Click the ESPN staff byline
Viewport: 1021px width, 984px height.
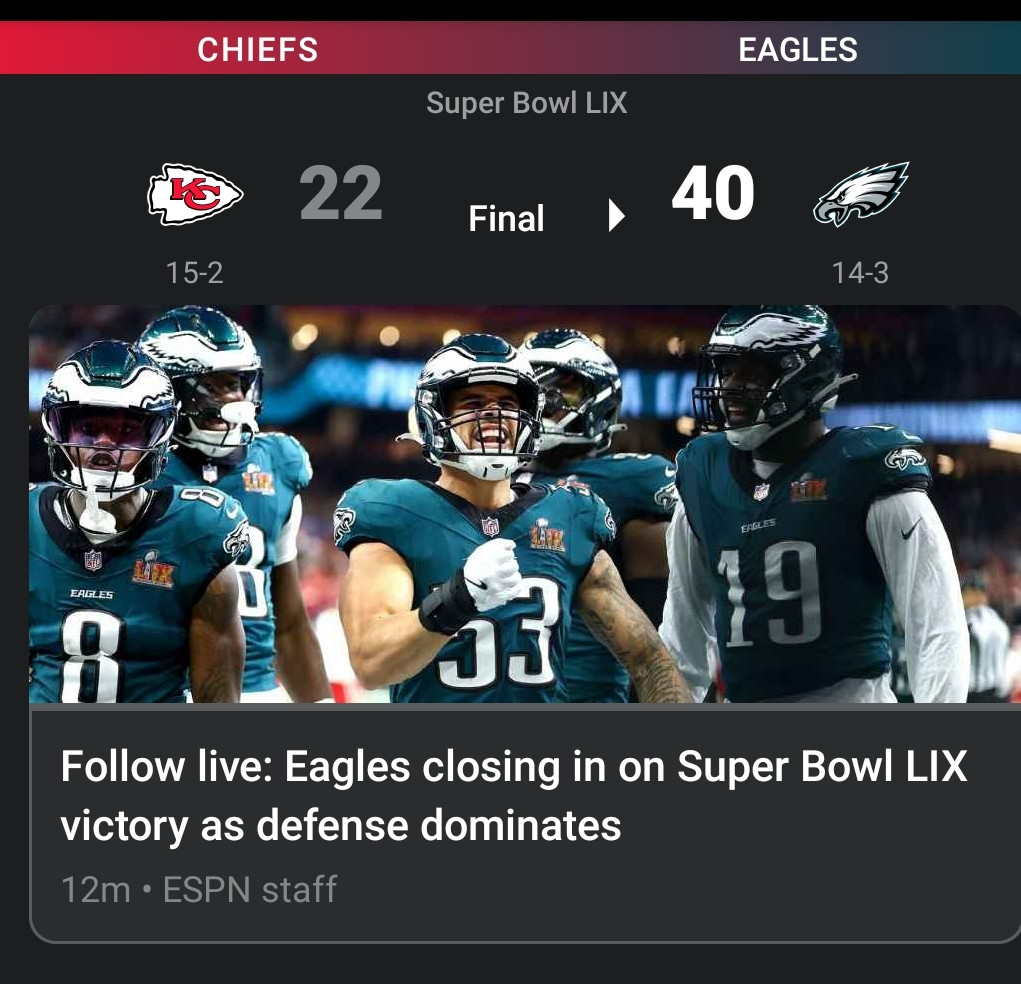click(x=250, y=890)
